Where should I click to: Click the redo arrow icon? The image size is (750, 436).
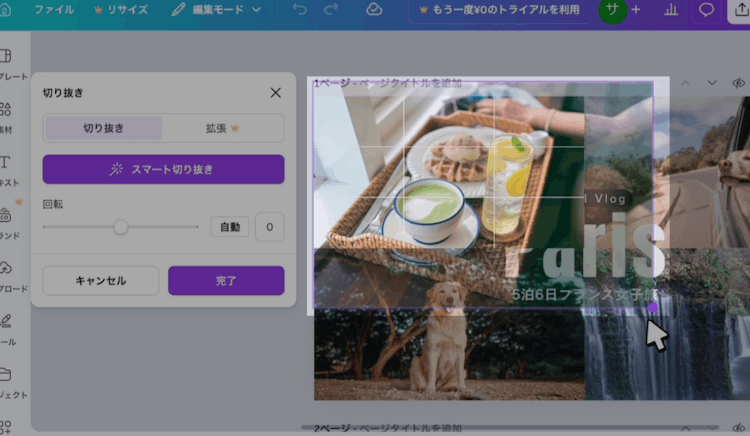(331, 10)
